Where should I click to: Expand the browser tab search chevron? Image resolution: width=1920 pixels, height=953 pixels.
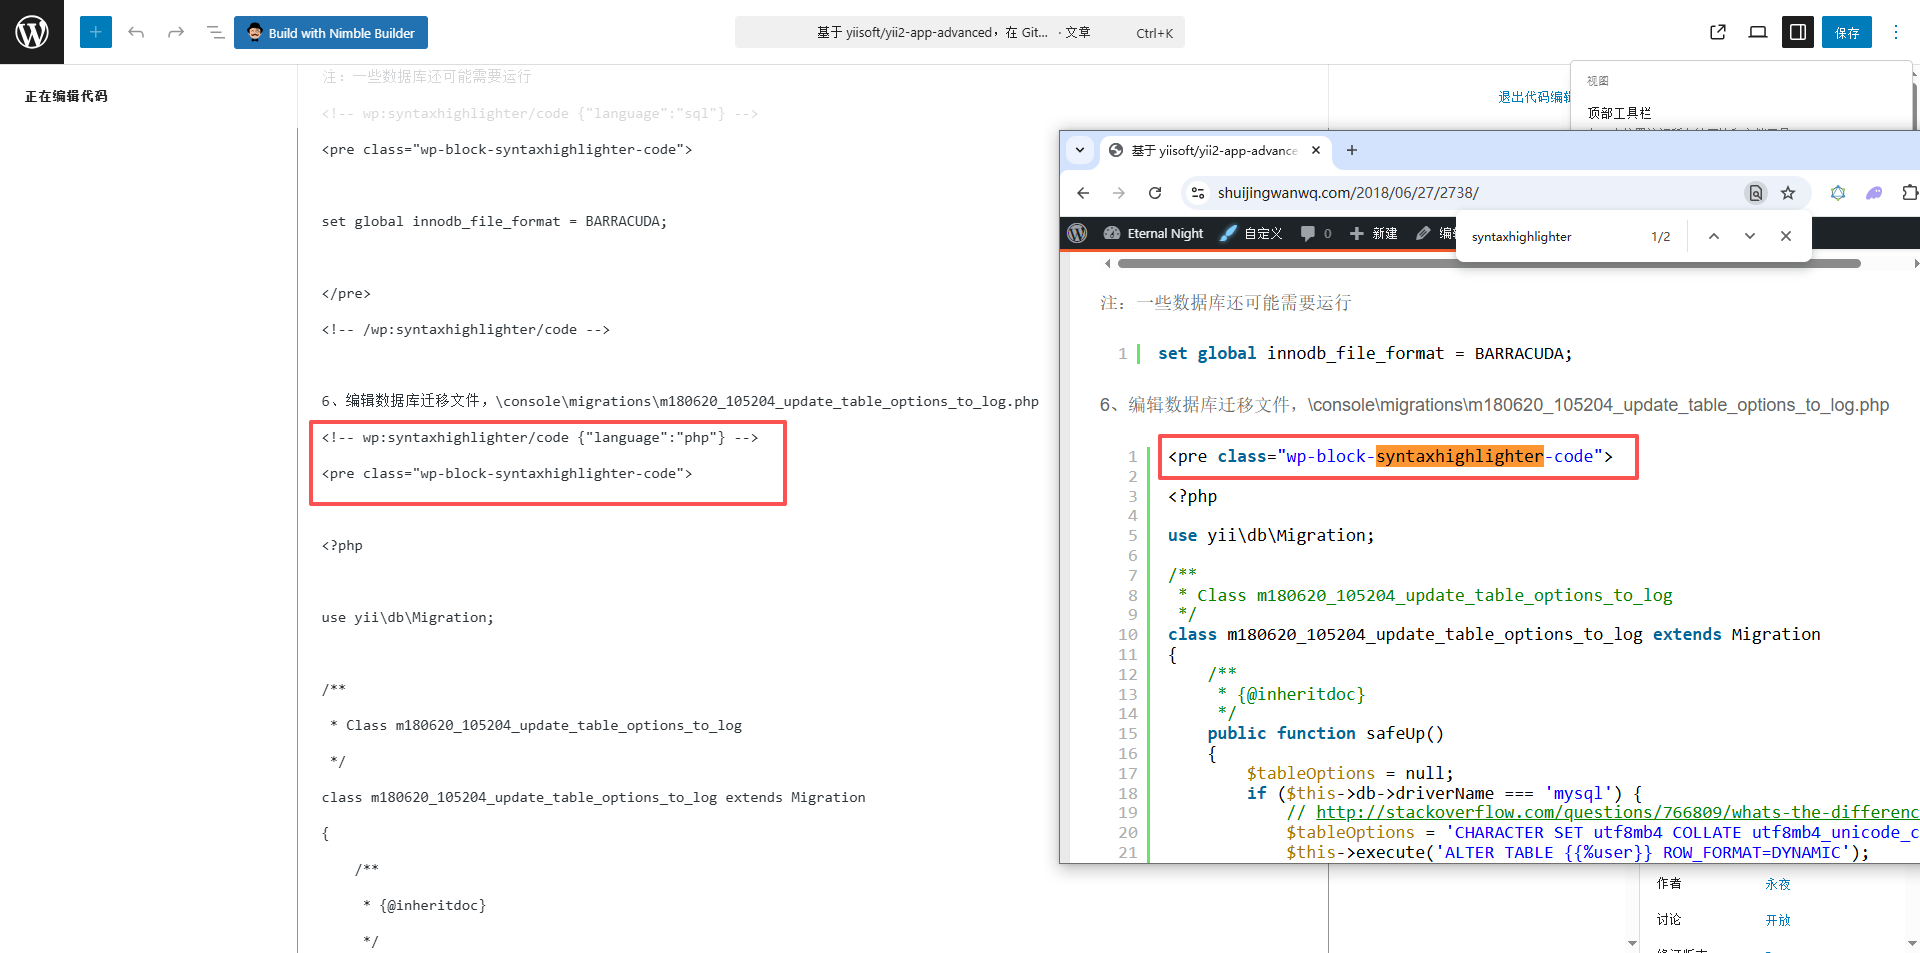click(1080, 150)
